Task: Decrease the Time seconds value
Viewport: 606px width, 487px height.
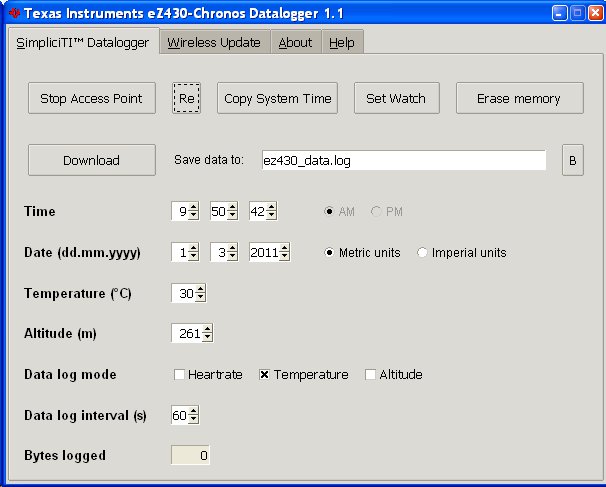Action: (x=271, y=215)
